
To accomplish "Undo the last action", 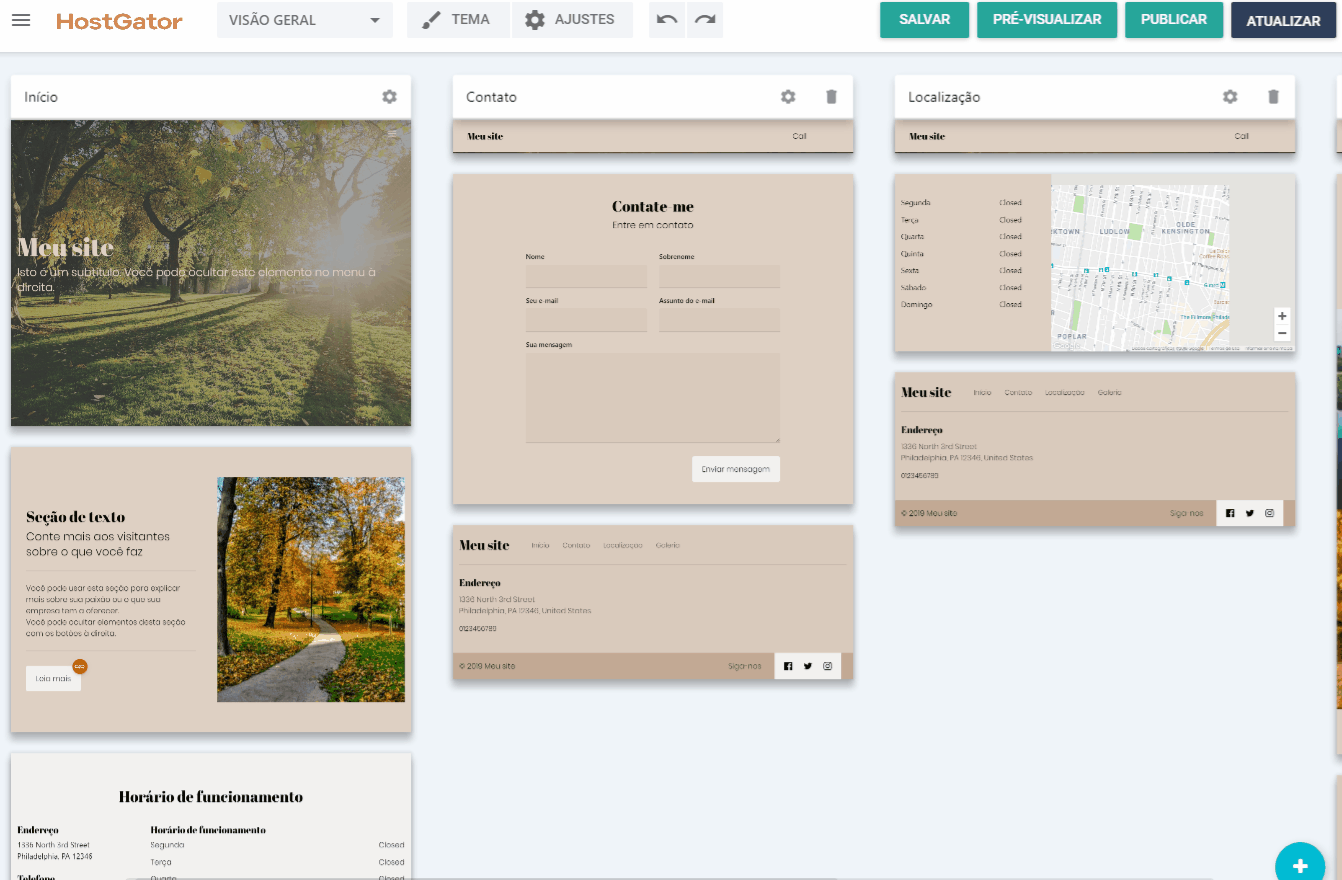I will click(x=667, y=20).
